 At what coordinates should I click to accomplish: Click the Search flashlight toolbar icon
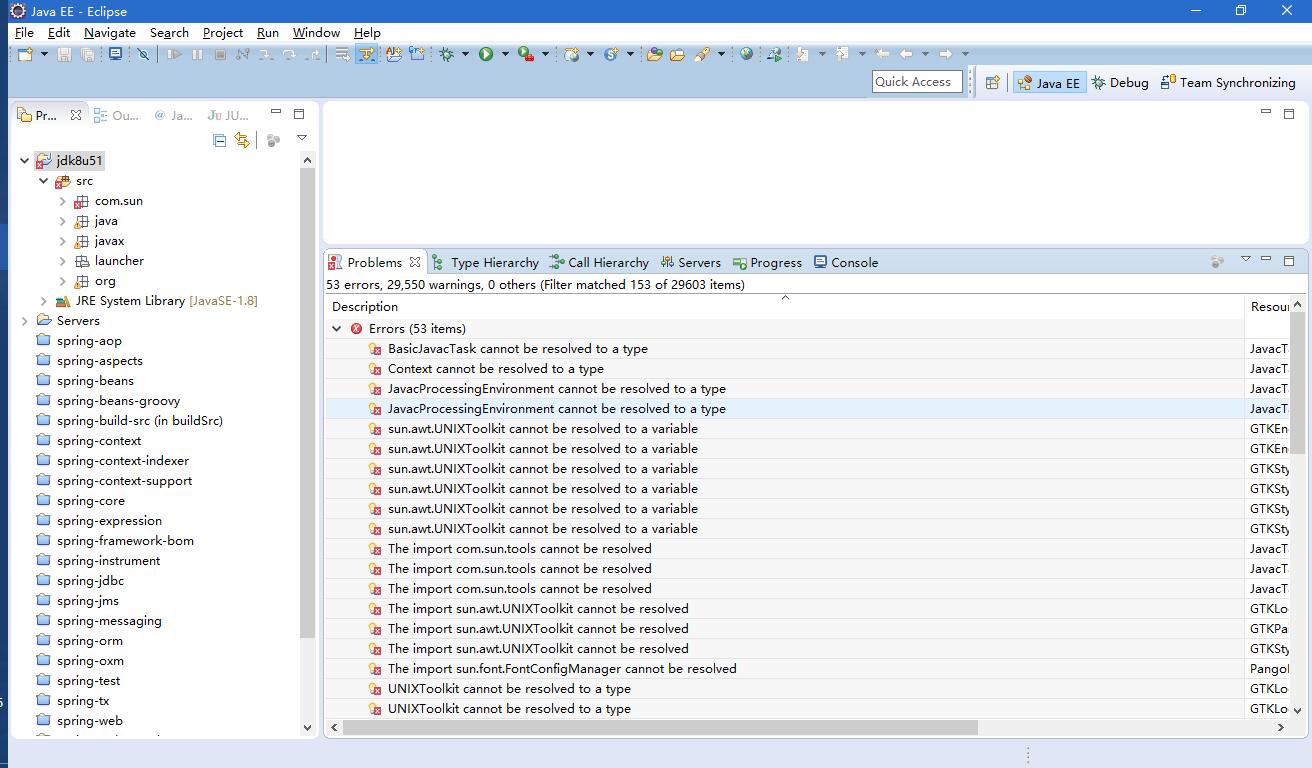point(702,54)
